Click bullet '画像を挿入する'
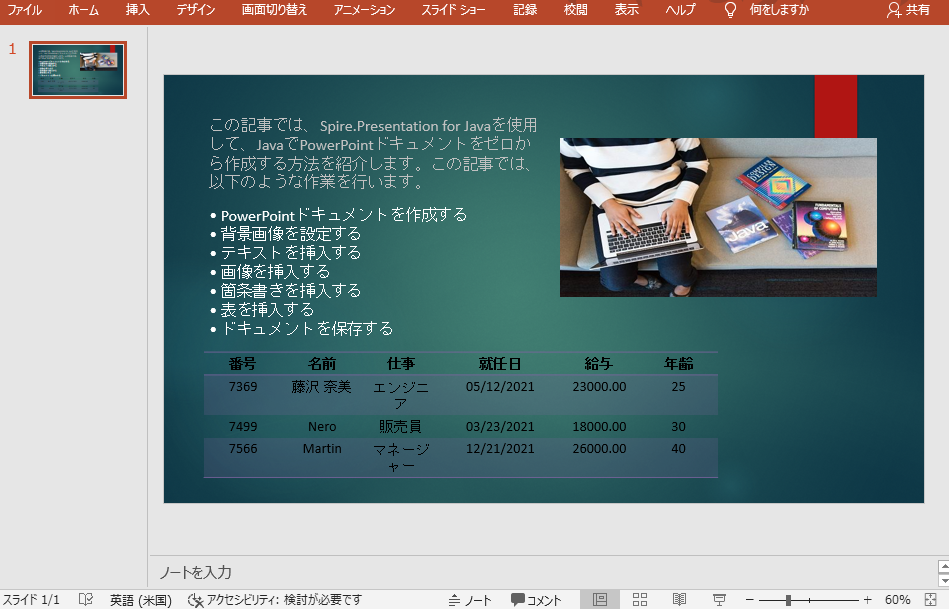This screenshot has height=609, width=949. click(x=275, y=271)
